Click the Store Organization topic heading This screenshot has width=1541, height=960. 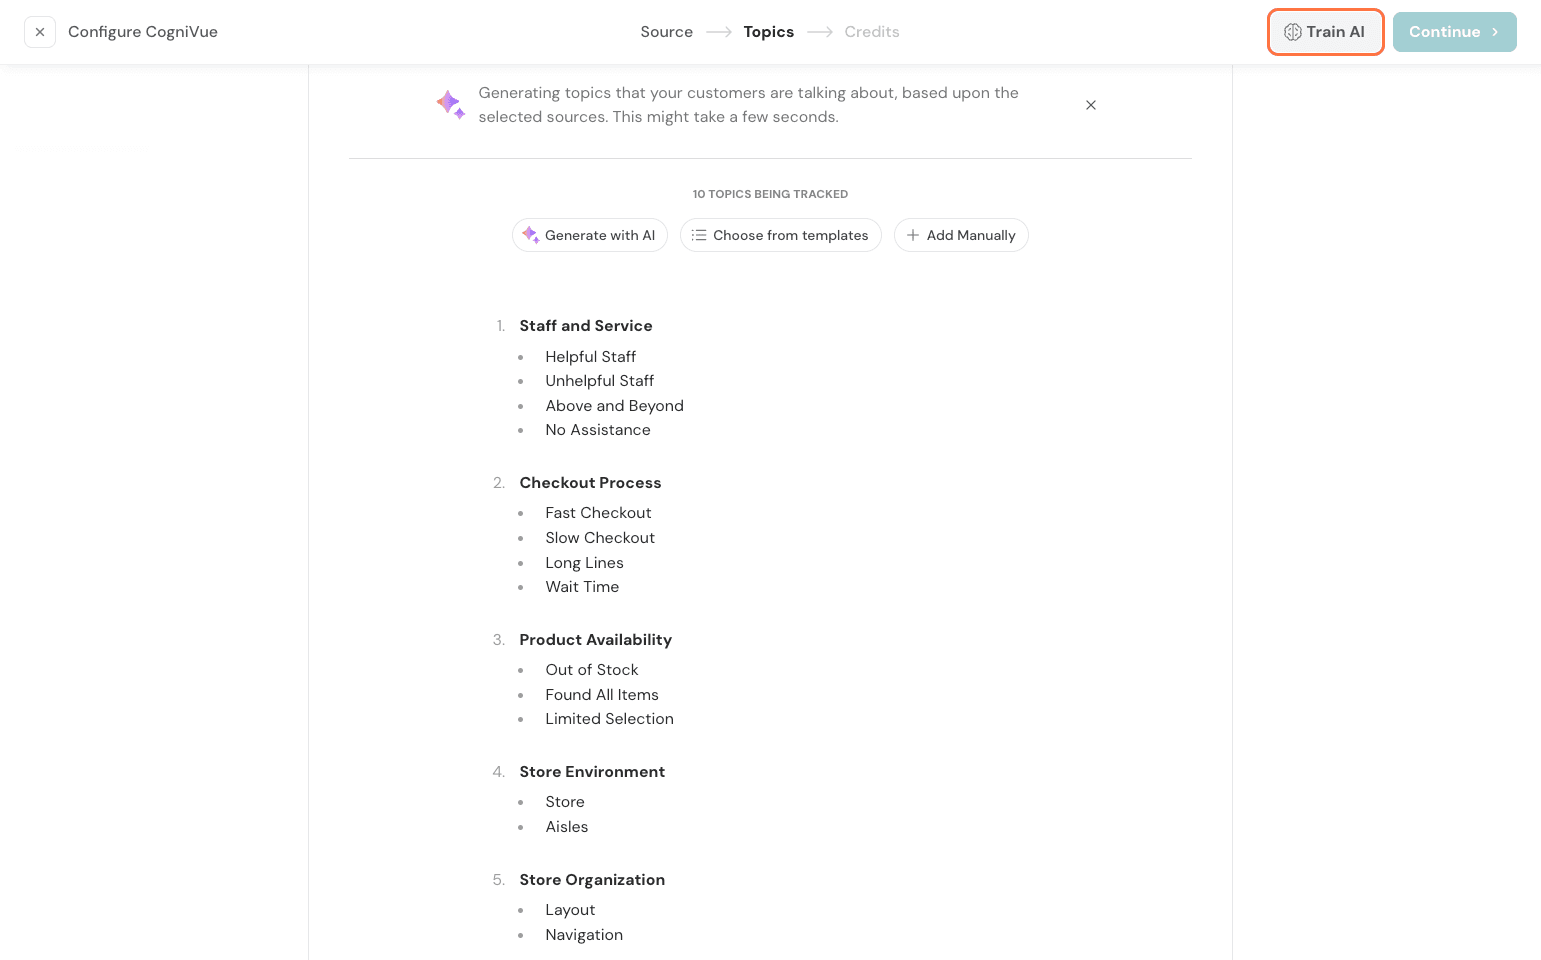coord(592,880)
